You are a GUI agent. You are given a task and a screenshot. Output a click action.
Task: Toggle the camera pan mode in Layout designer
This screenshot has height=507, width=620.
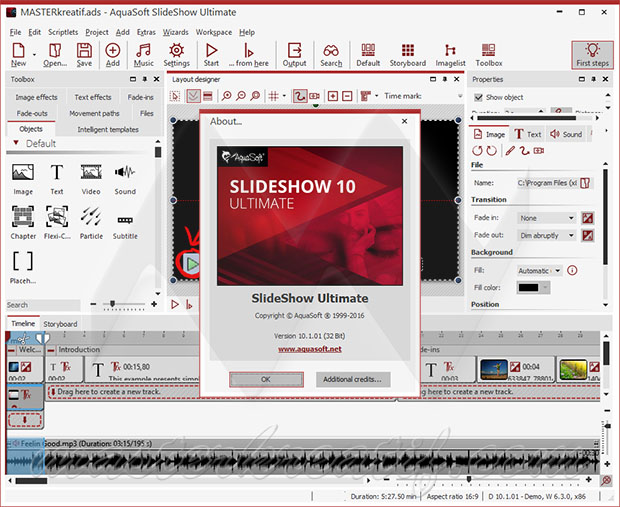(x=314, y=96)
